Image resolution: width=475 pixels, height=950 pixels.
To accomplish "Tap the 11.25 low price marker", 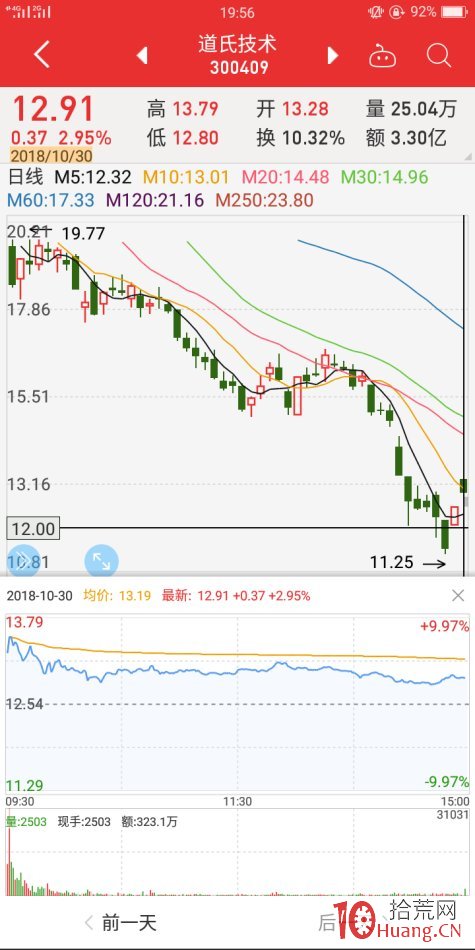I will pos(391,562).
